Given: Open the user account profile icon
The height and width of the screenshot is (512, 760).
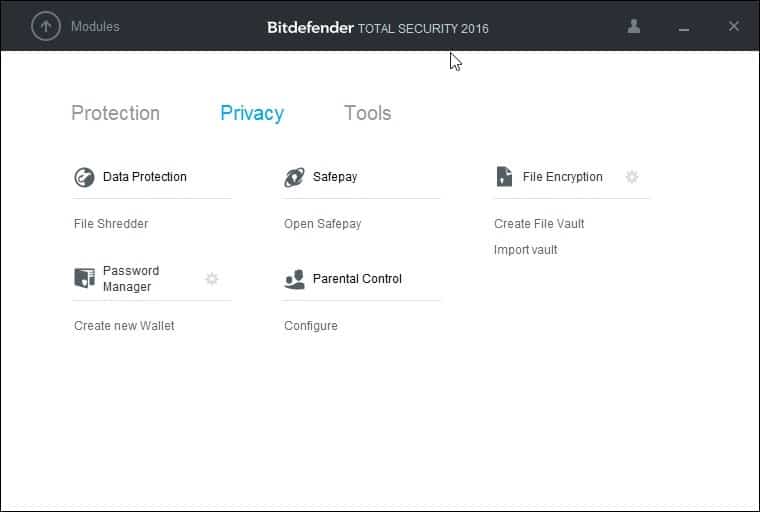Looking at the screenshot, I should point(633,26).
